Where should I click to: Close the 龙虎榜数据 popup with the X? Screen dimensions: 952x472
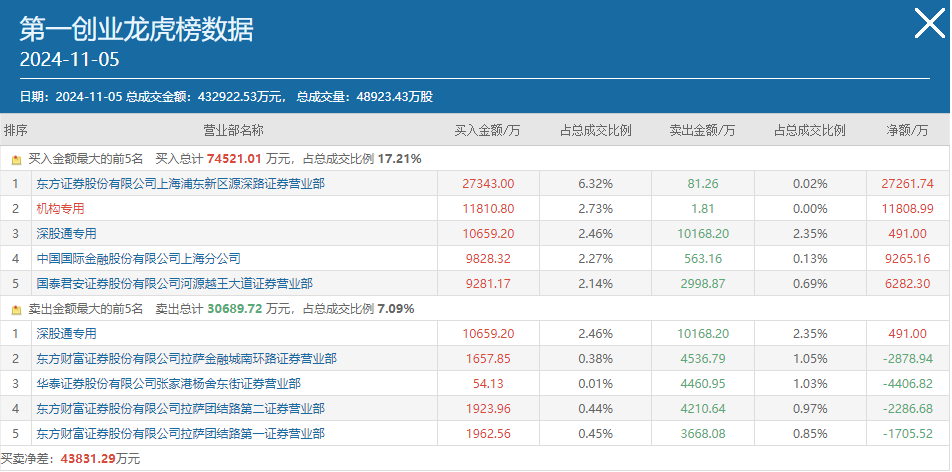(x=930, y=23)
